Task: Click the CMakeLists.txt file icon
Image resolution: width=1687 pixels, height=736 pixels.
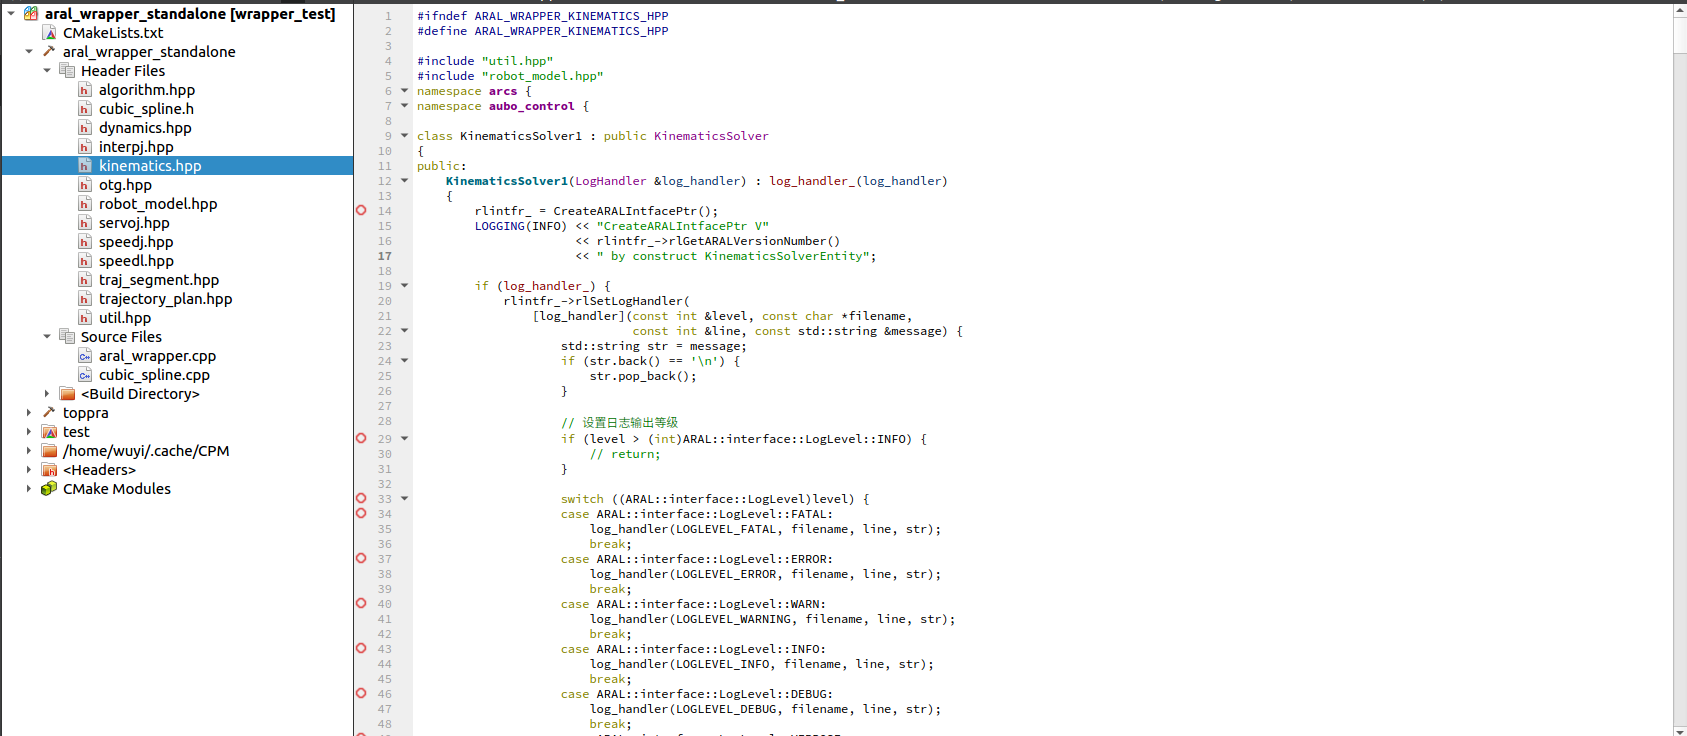Action: (49, 33)
